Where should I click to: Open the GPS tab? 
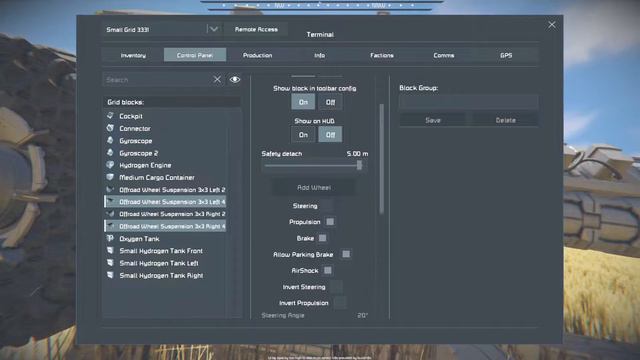click(x=506, y=55)
